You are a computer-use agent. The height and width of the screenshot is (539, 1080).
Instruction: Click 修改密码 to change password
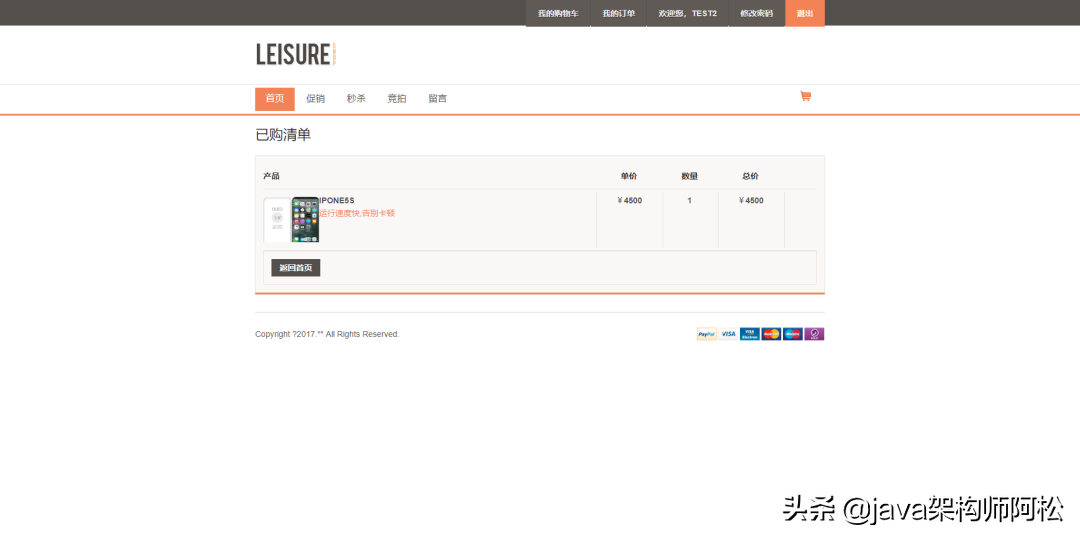pos(756,13)
